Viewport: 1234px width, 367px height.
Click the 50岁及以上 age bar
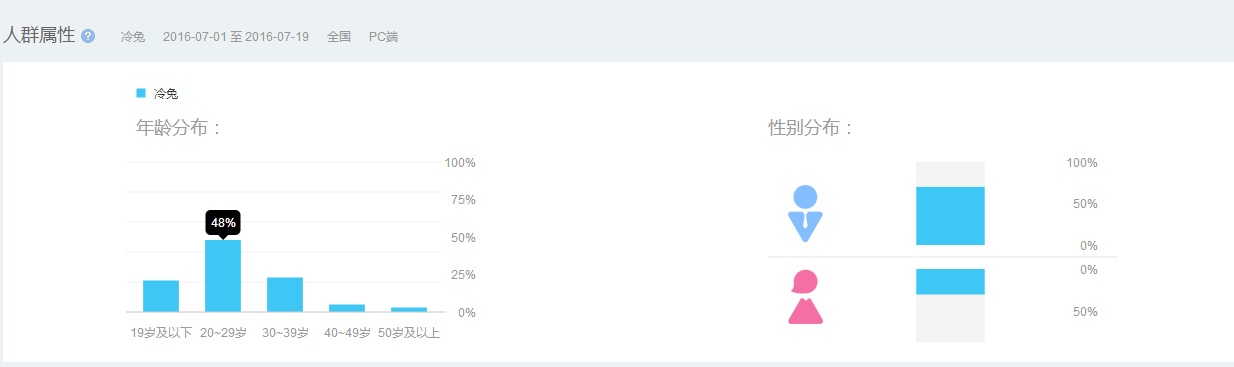[409, 310]
